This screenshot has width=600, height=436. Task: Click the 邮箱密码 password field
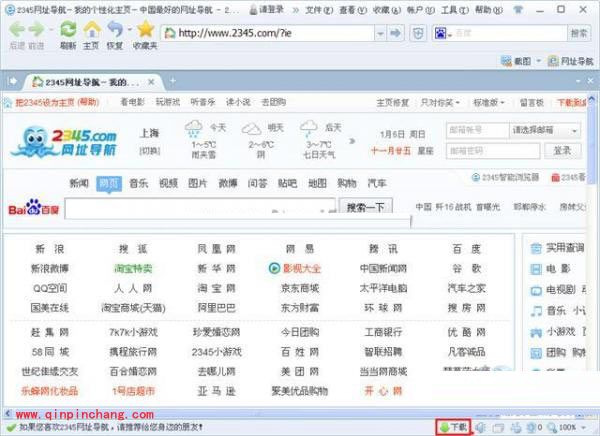click(x=493, y=151)
